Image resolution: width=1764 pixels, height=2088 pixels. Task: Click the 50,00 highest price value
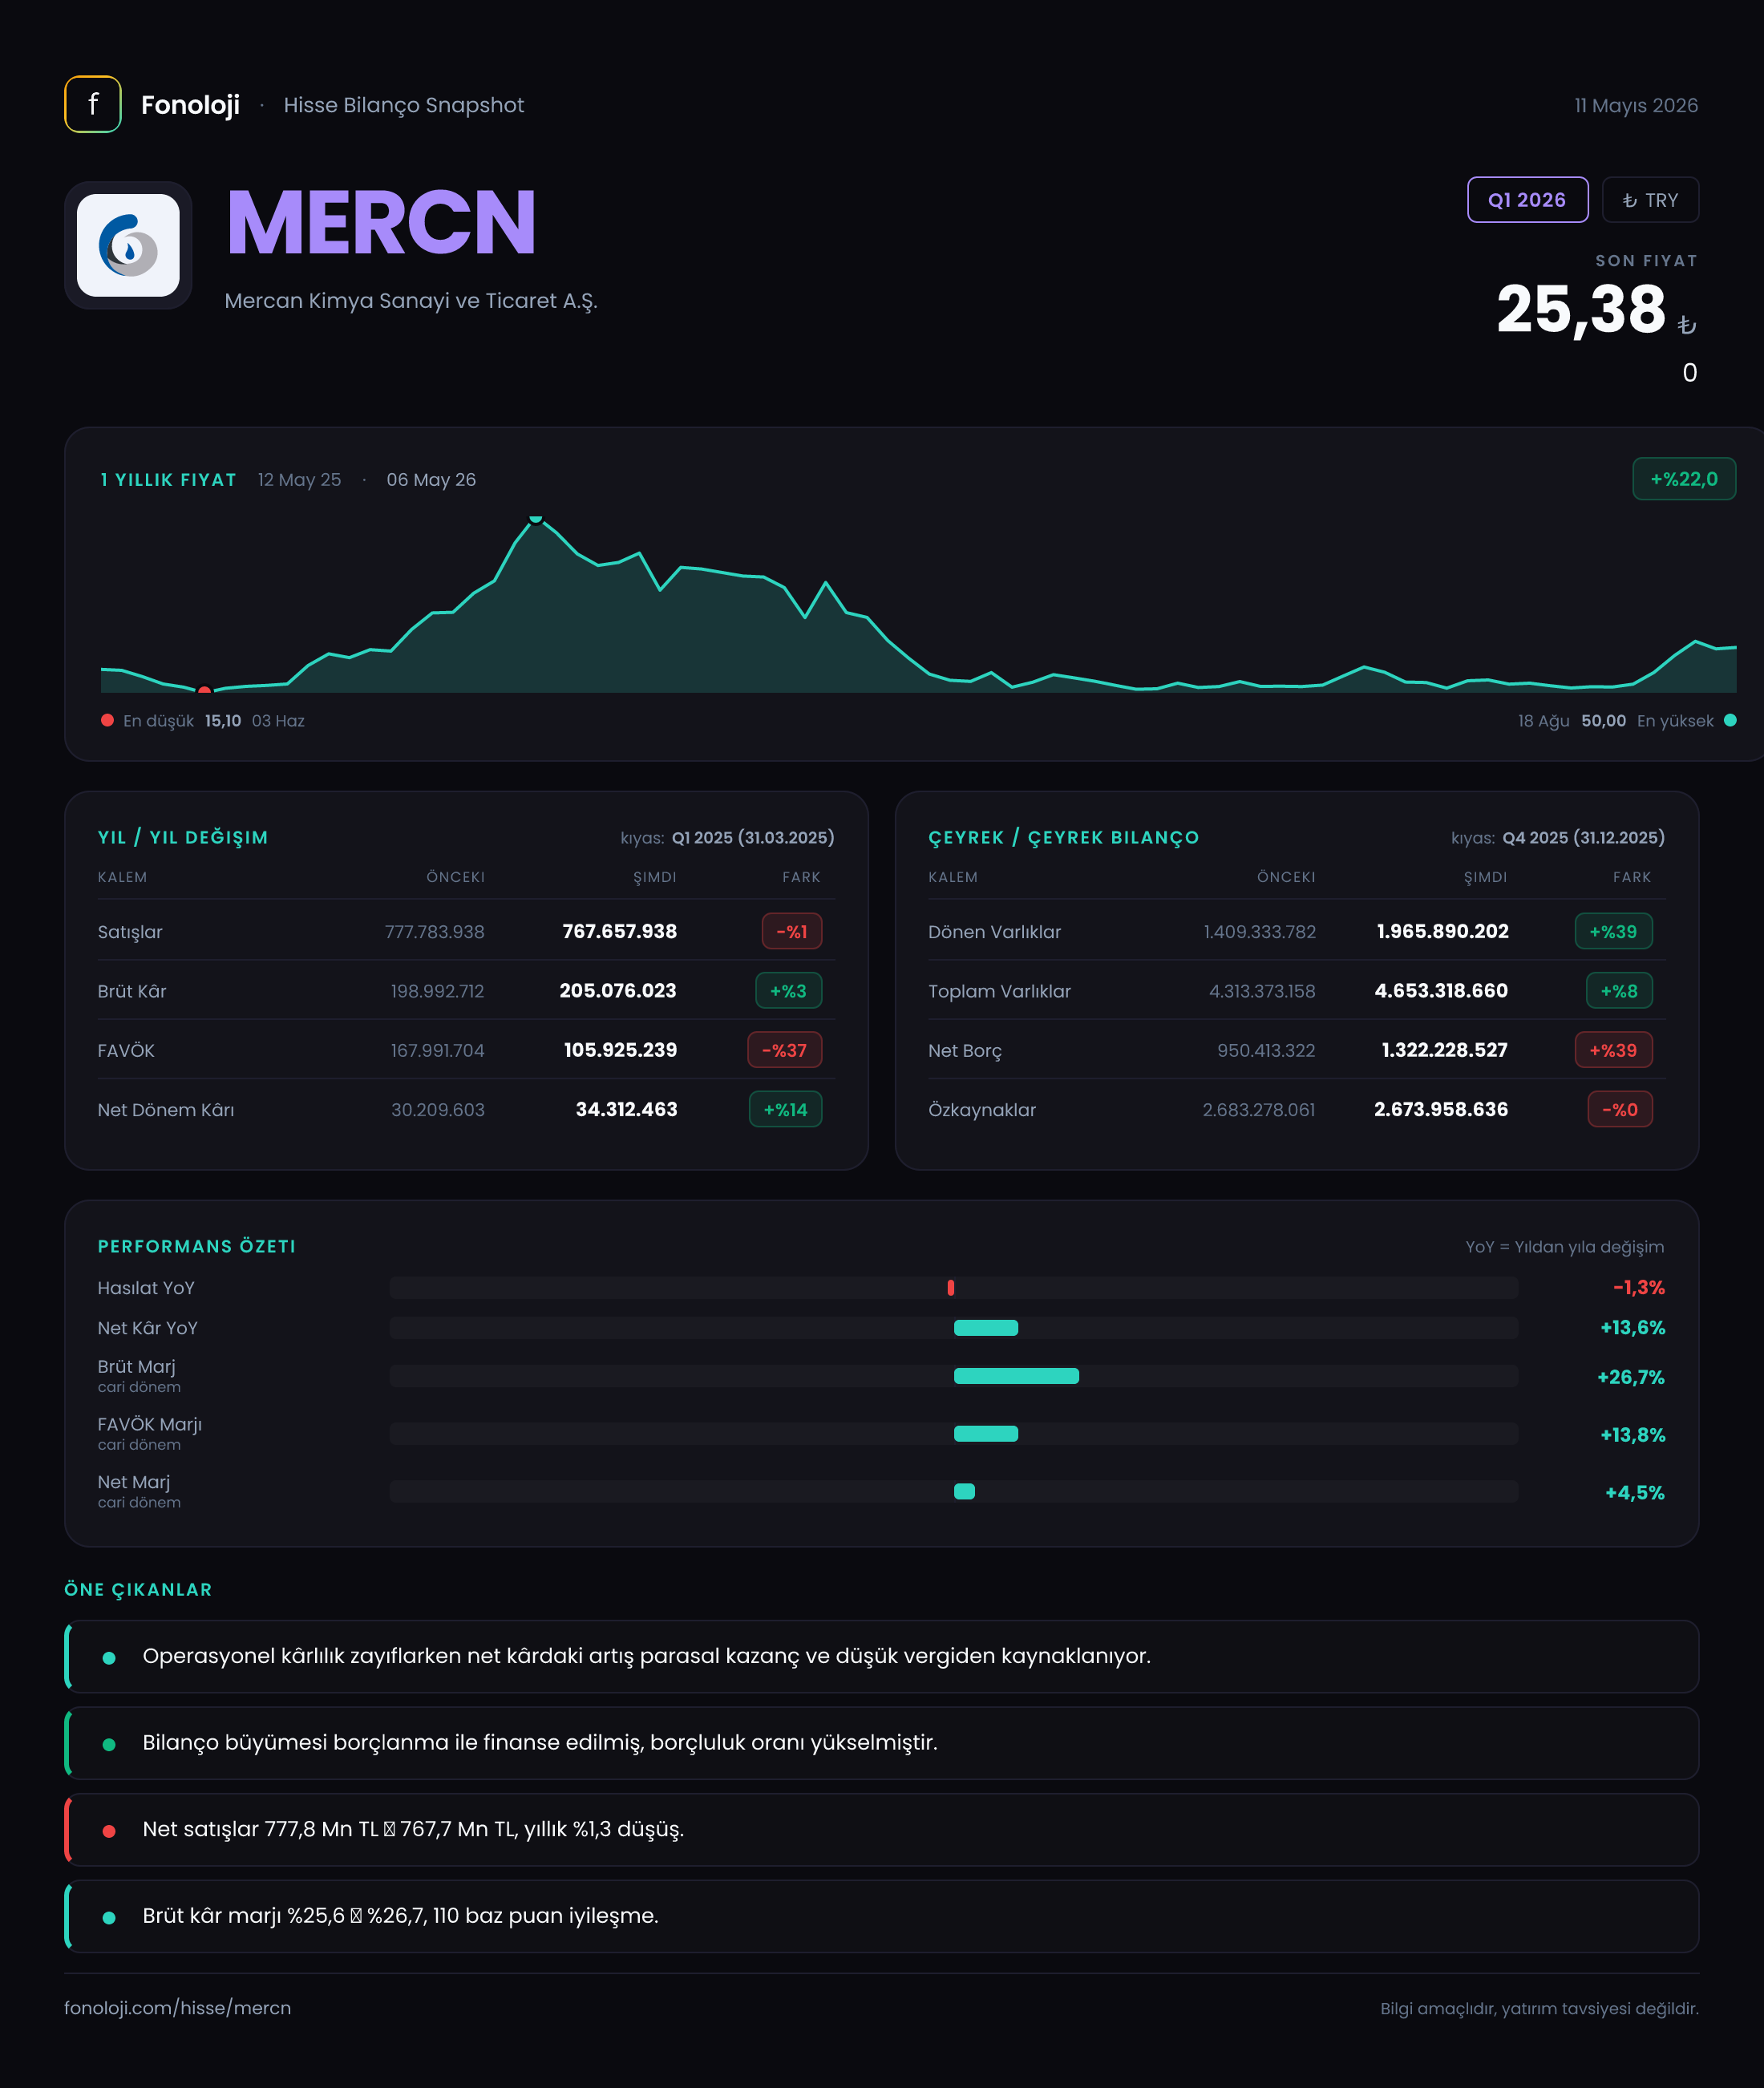click(1603, 721)
